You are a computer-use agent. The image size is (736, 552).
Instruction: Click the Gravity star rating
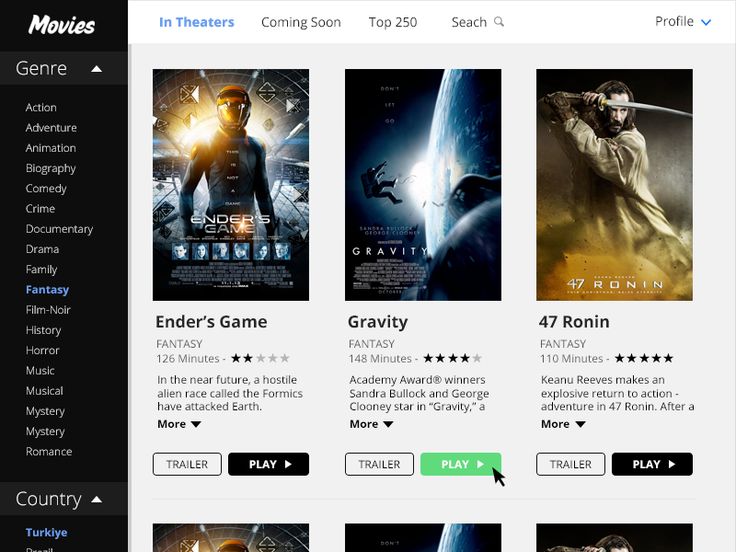(452, 359)
